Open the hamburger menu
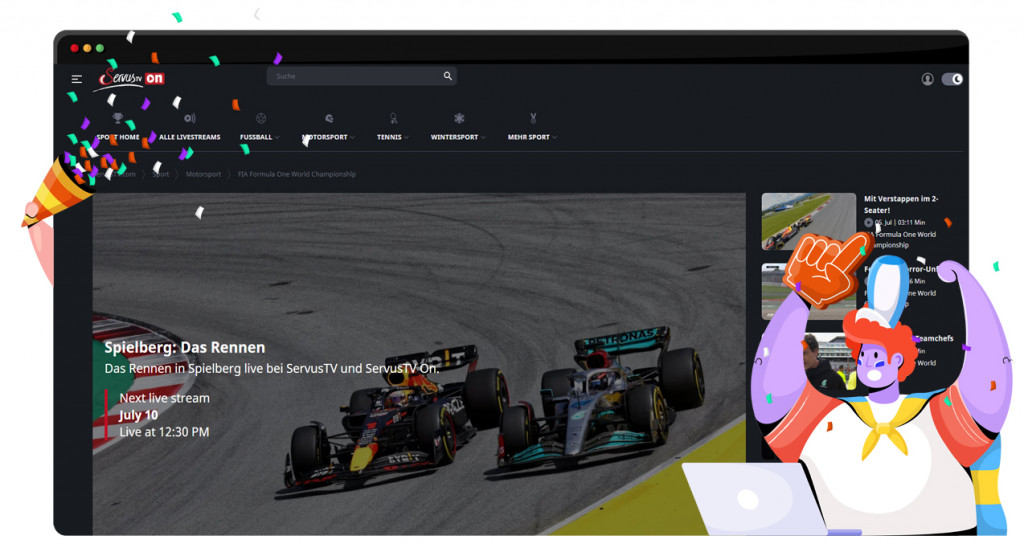The width and height of the screenshot is (1024, 548). click(x=76, y=79)
